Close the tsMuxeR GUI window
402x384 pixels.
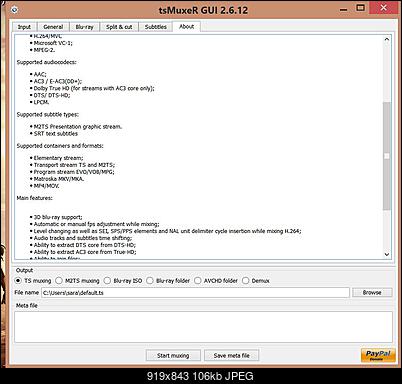coord(384,8)
